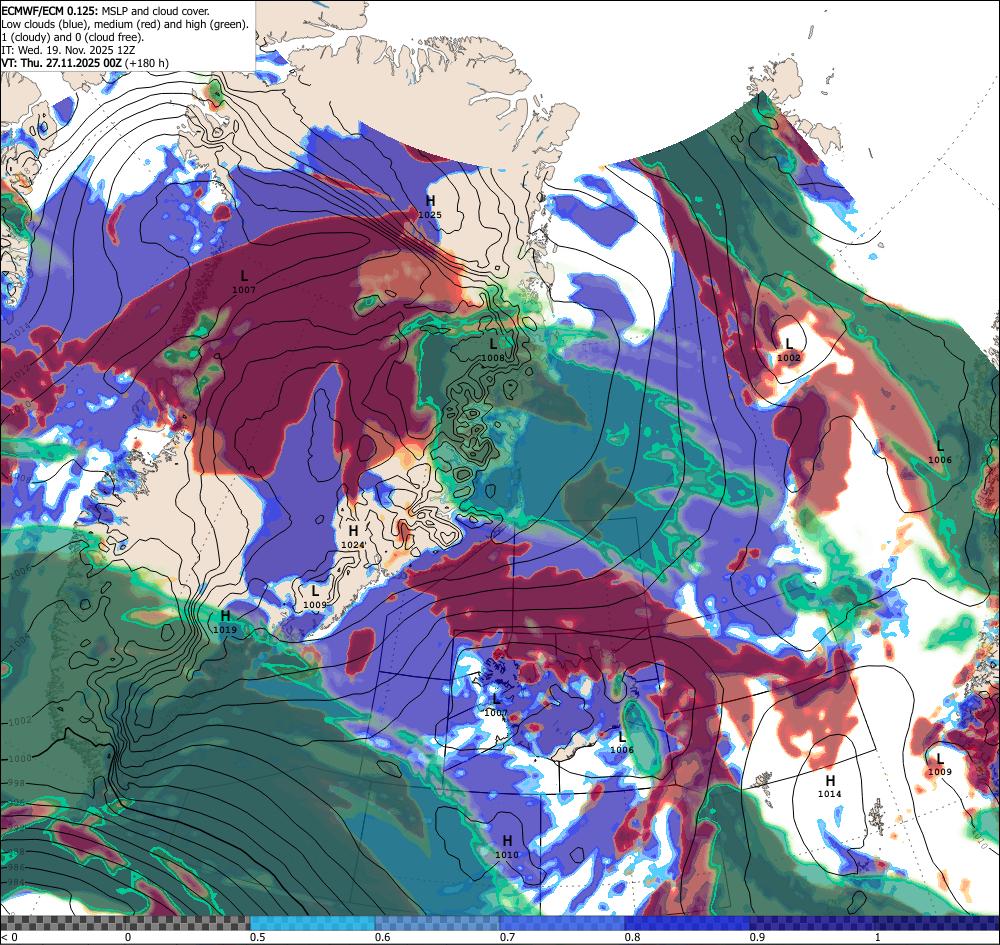The image size is (1000, 945).
Task: Pick the dark blue 0.8–0.9 scale swatch
Action: click(687, 923)
